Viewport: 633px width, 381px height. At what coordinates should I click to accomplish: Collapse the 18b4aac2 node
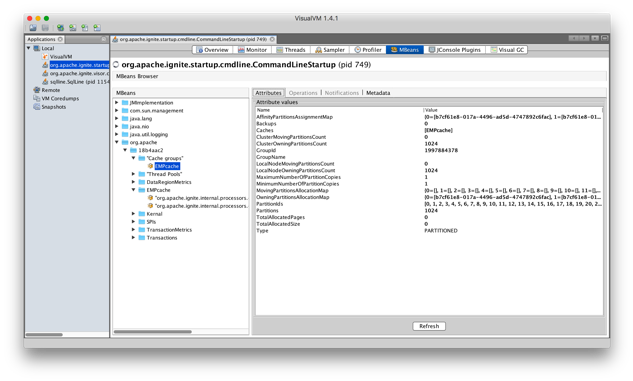(x=125, y=150)
